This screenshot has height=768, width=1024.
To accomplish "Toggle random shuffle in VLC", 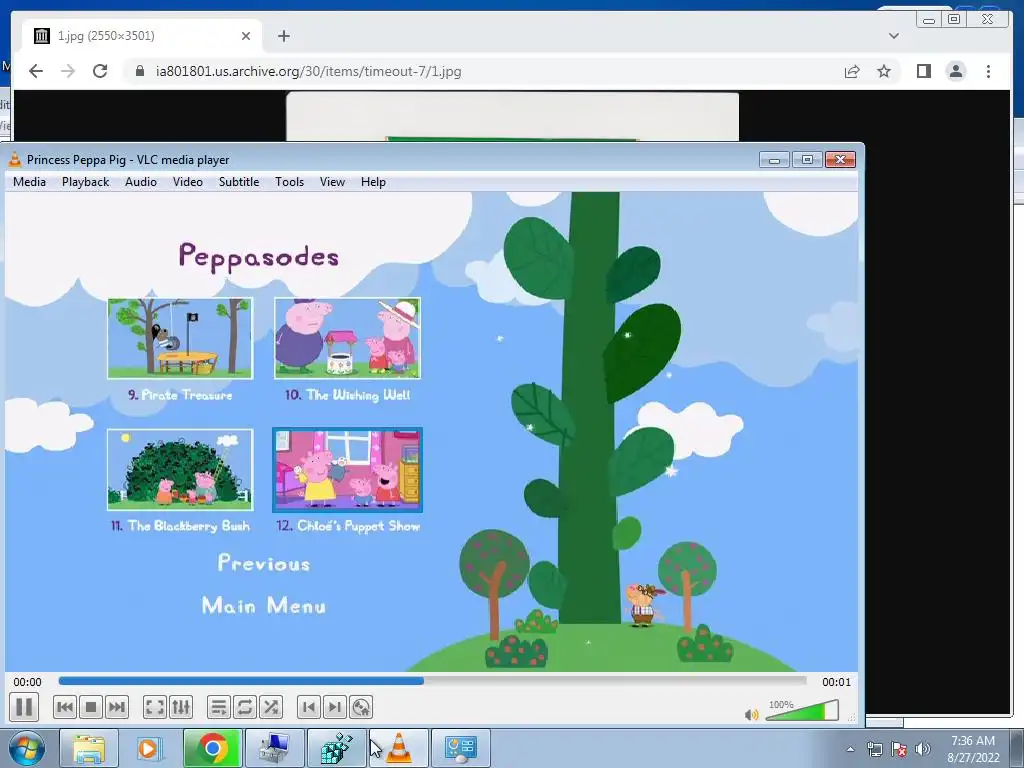I will pyautogui.click(x=270, y=707).
